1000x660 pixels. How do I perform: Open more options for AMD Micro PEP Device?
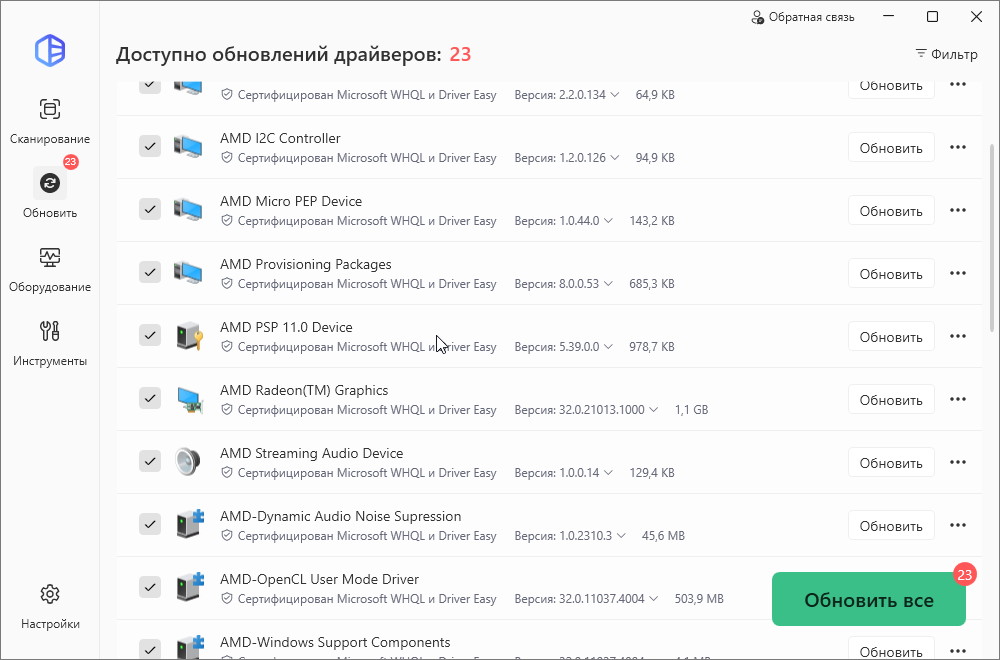pos(958,210)
